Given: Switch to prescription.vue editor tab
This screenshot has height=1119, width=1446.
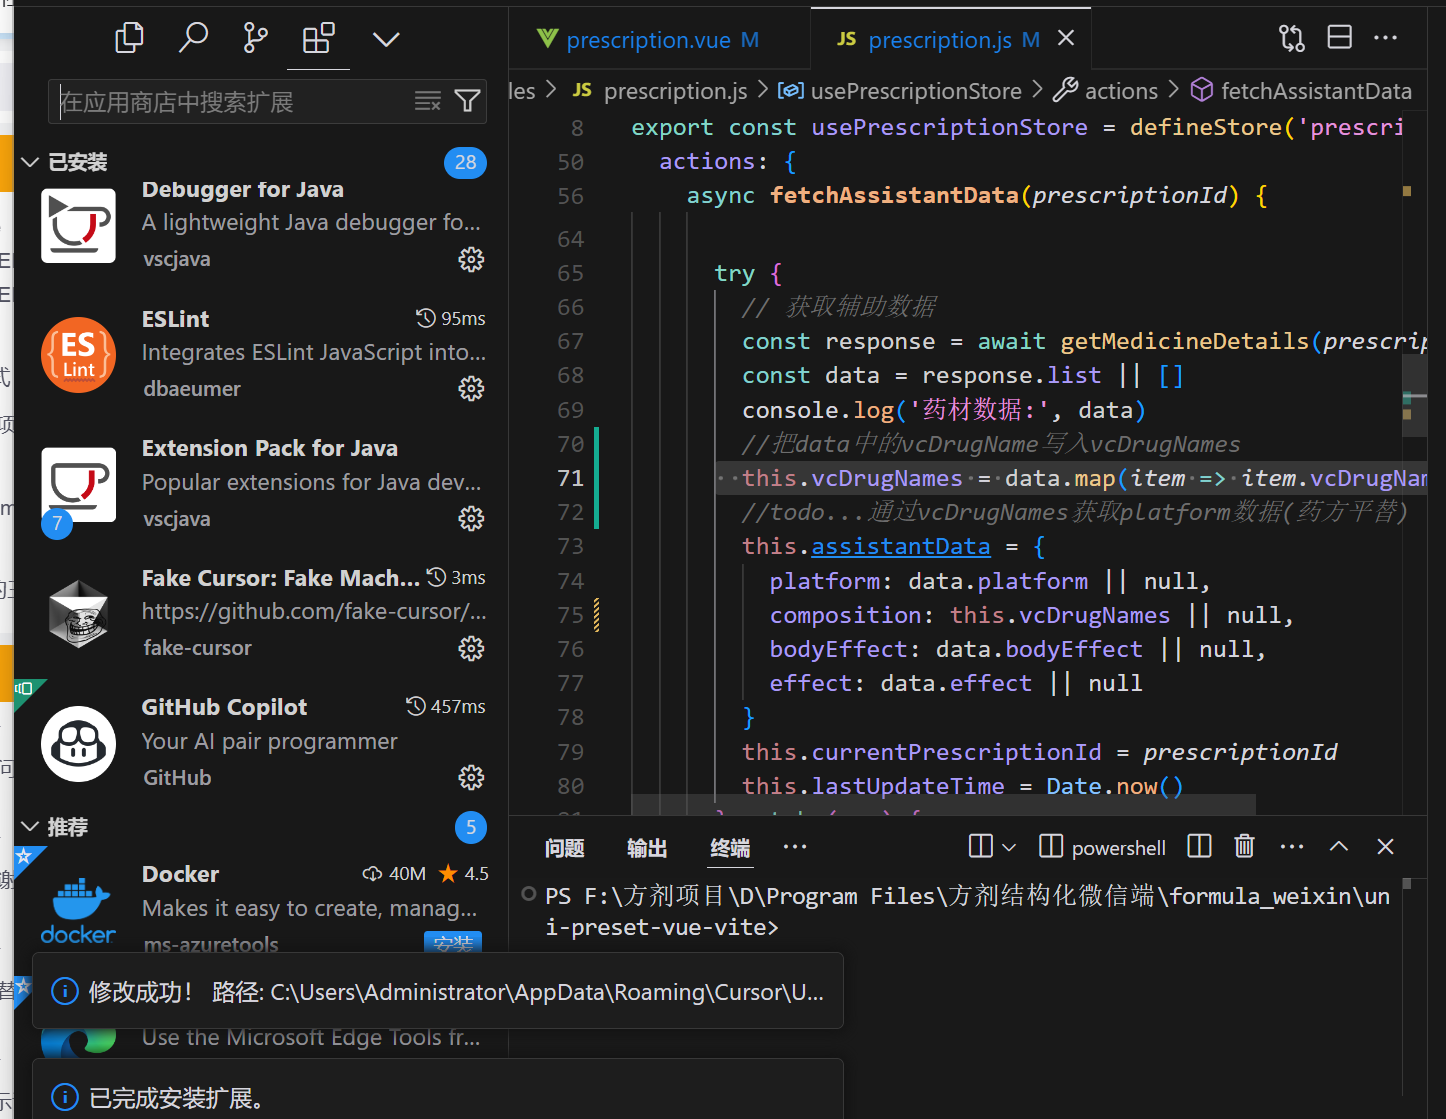Looking at the screenshot, I should pyautogui.click(x=648, y=40).
